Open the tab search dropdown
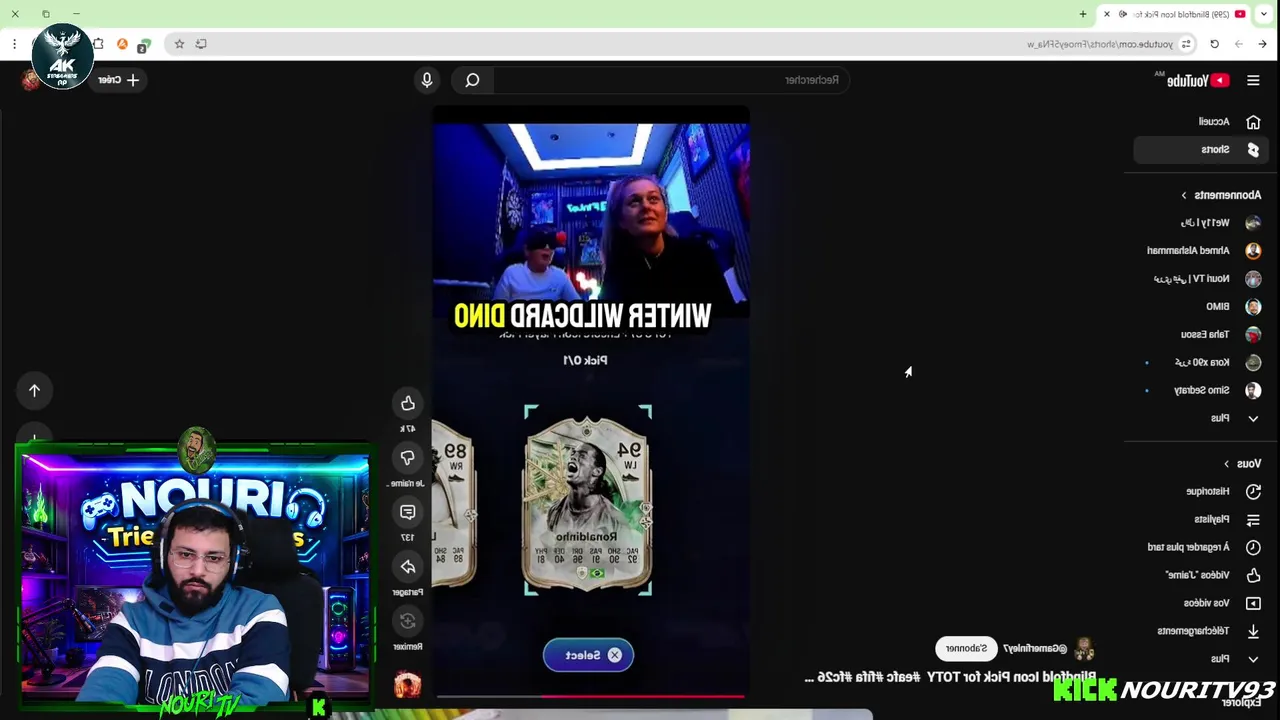The width and height of the screenshot is (1280, 720). (1265, 14)
